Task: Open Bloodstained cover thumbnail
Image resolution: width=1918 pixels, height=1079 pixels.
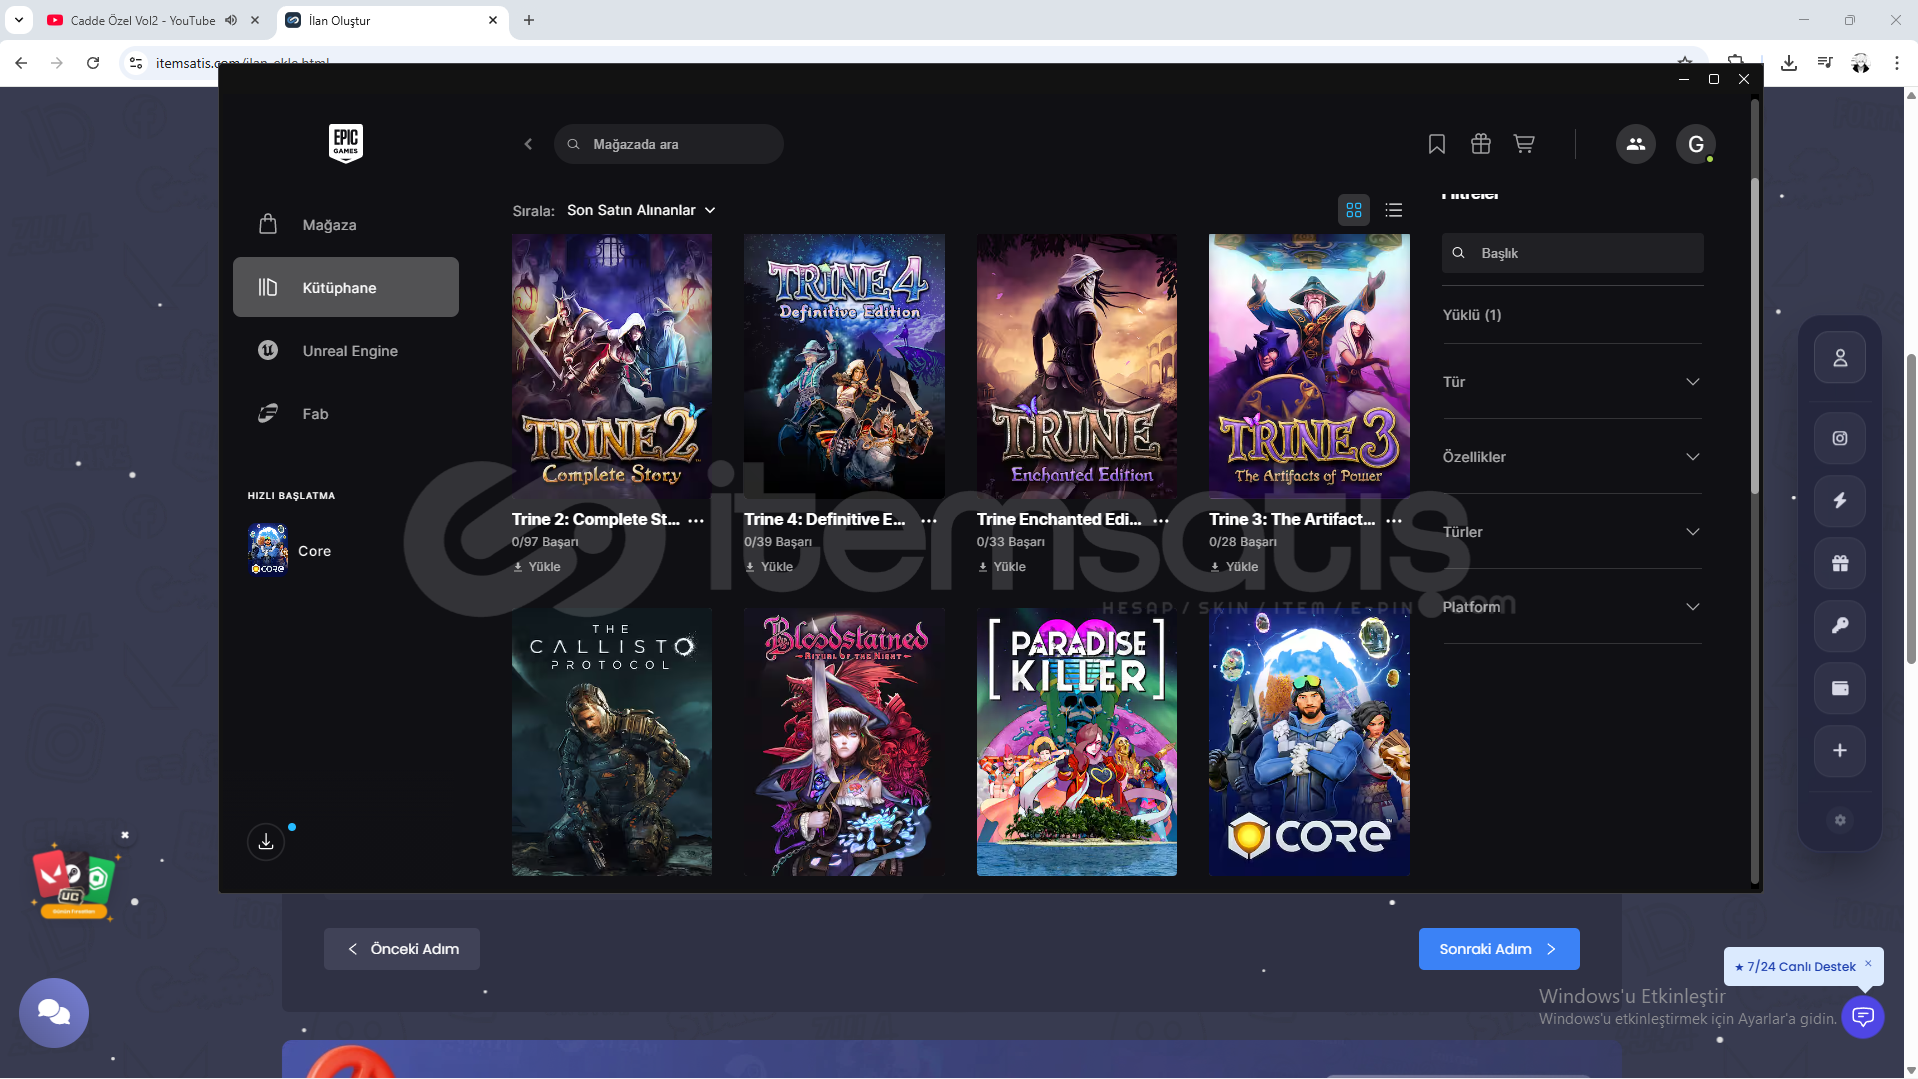Action: pos(844,742)
